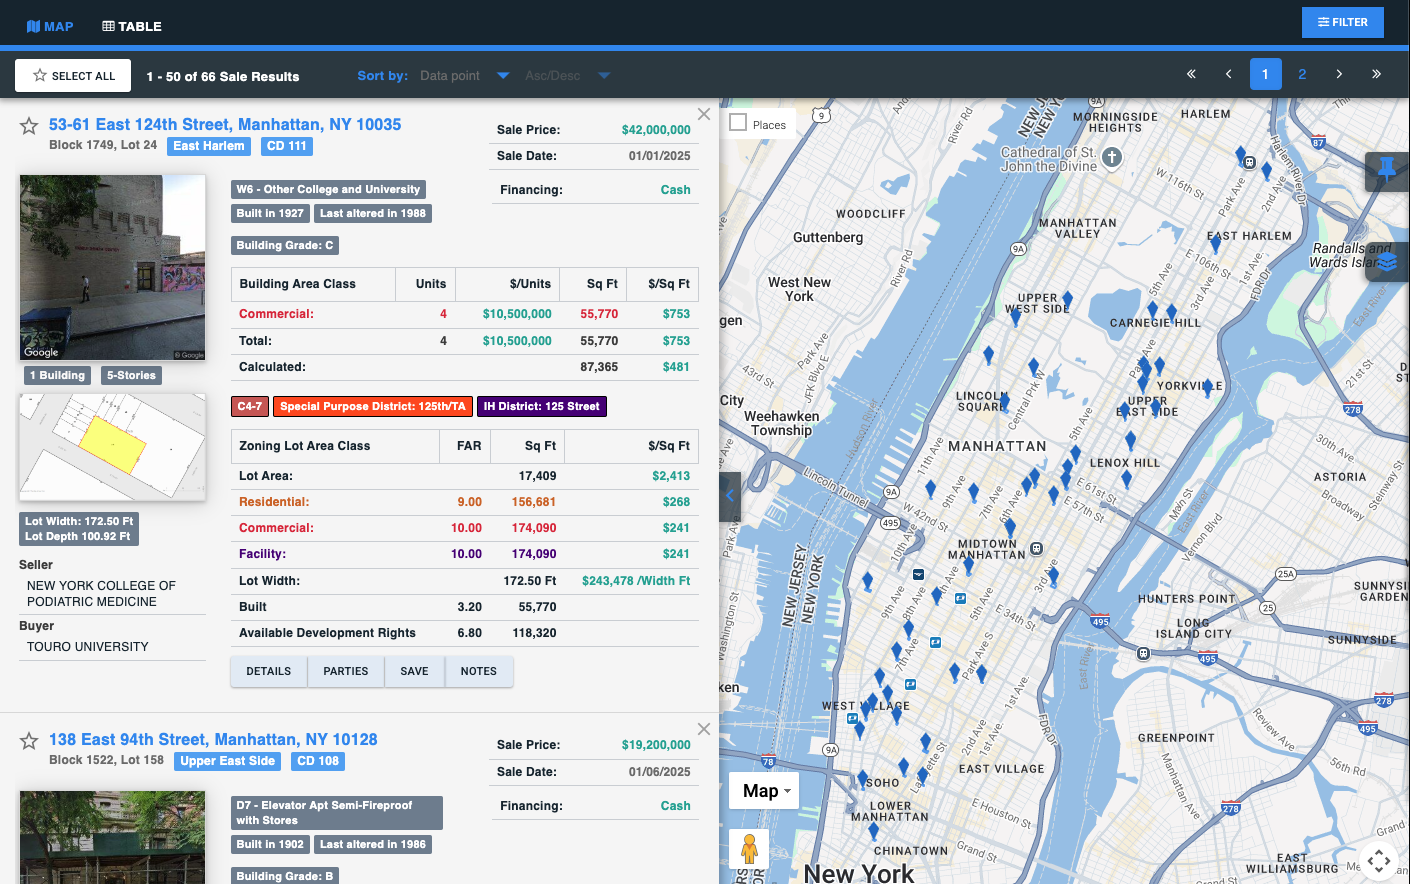Screen dimensions: 1410x884
Task: Open the FILTER panel
Action: point(1342,22)
